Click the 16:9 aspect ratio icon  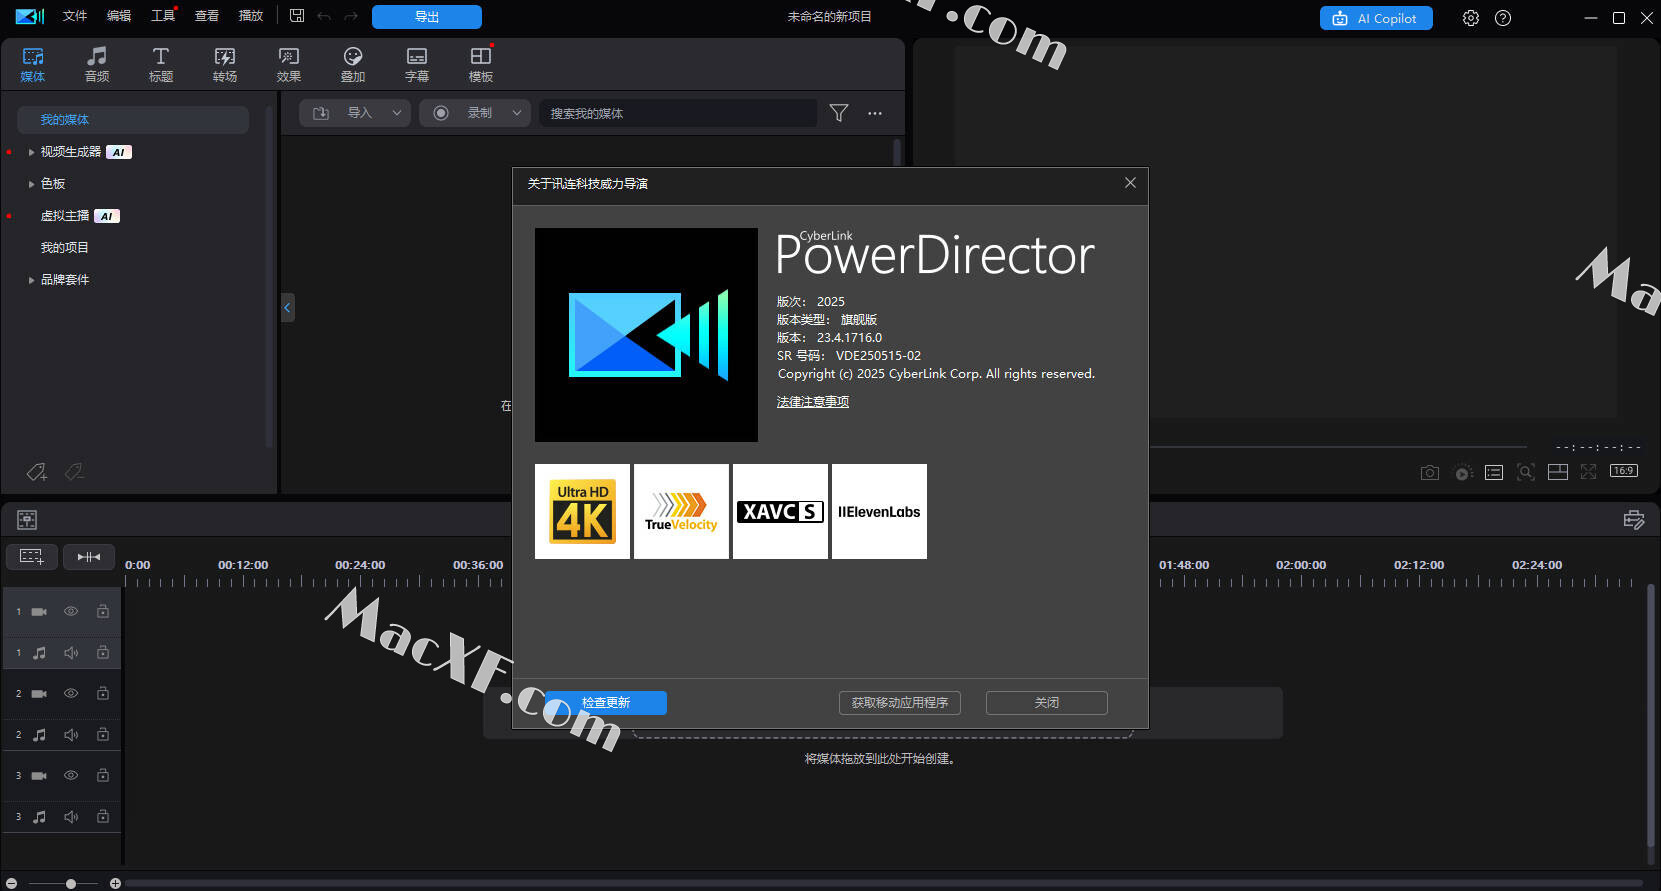pyautogui.click(x=1624, y=471)
